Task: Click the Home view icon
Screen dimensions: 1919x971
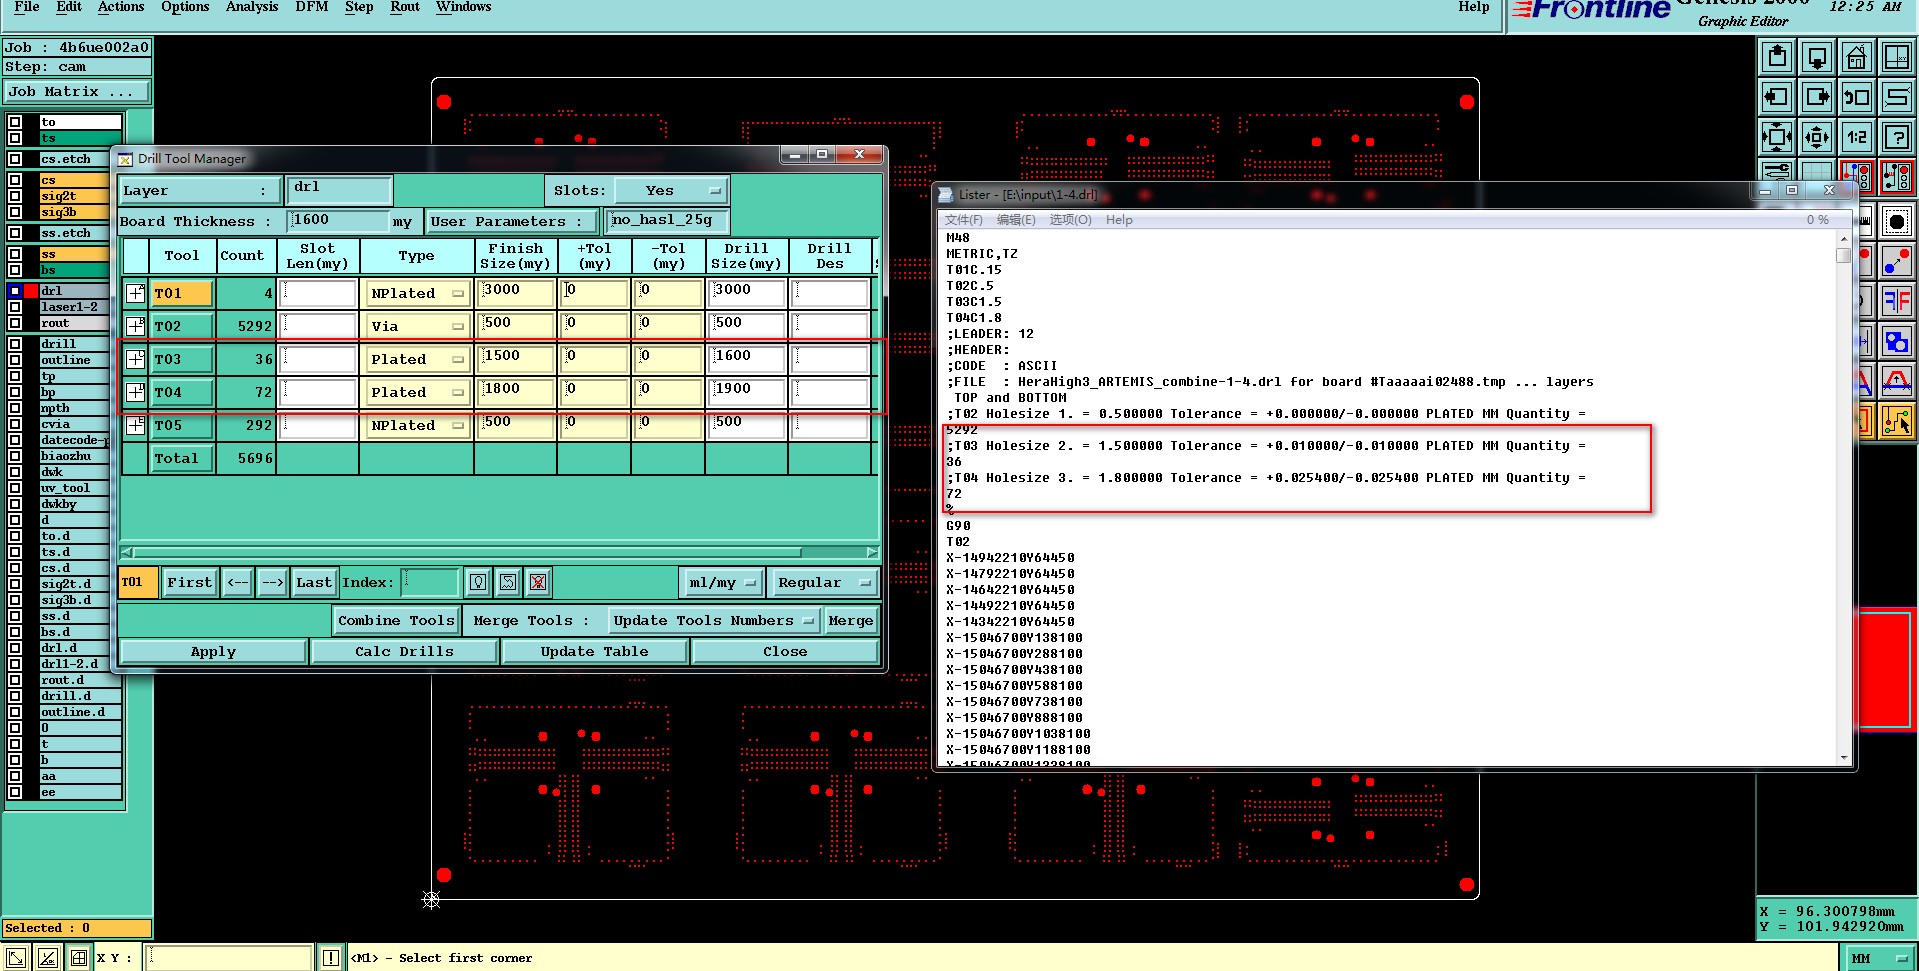Action: [1856, 57]
